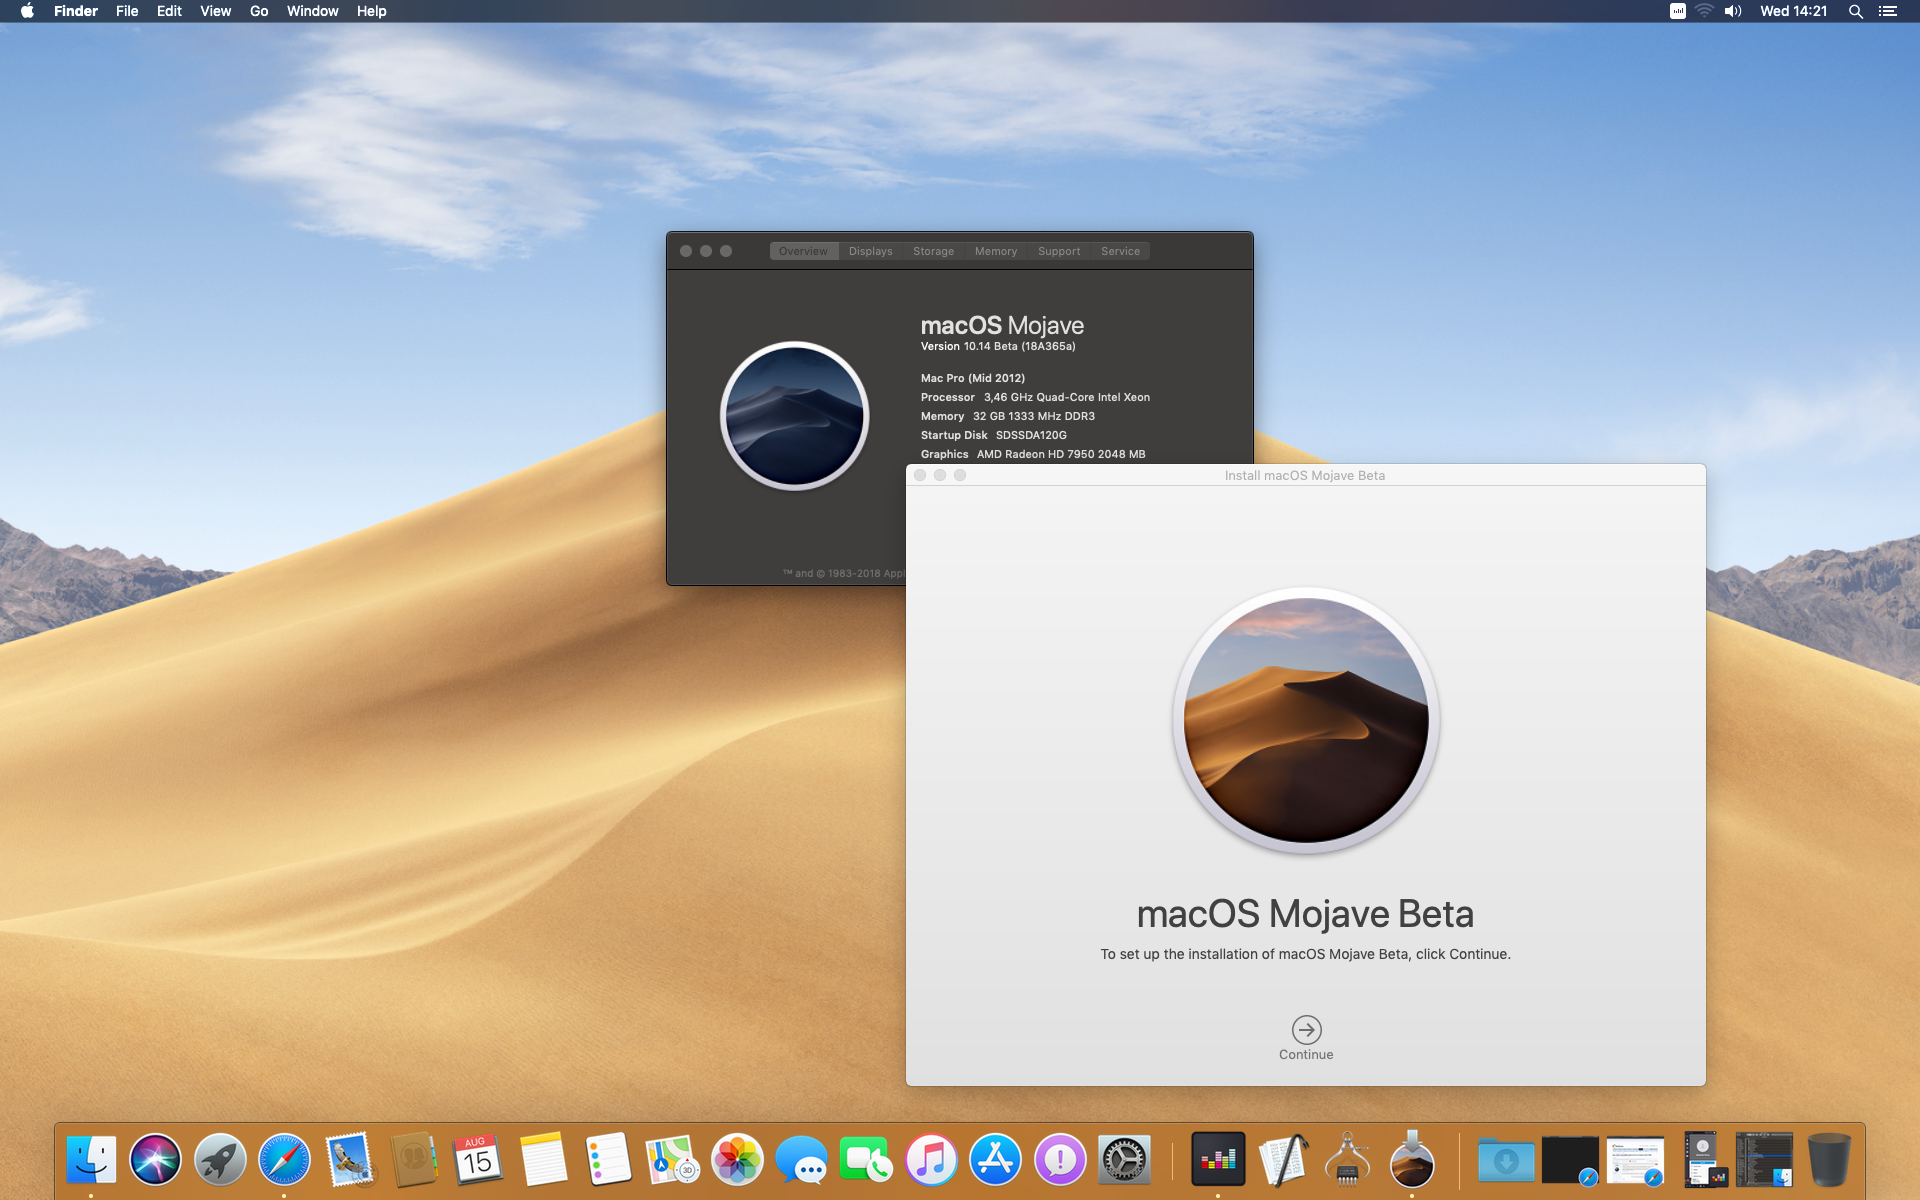Open System Preferences gear icon
1920x1200 pixels.
point(1124,1160)
